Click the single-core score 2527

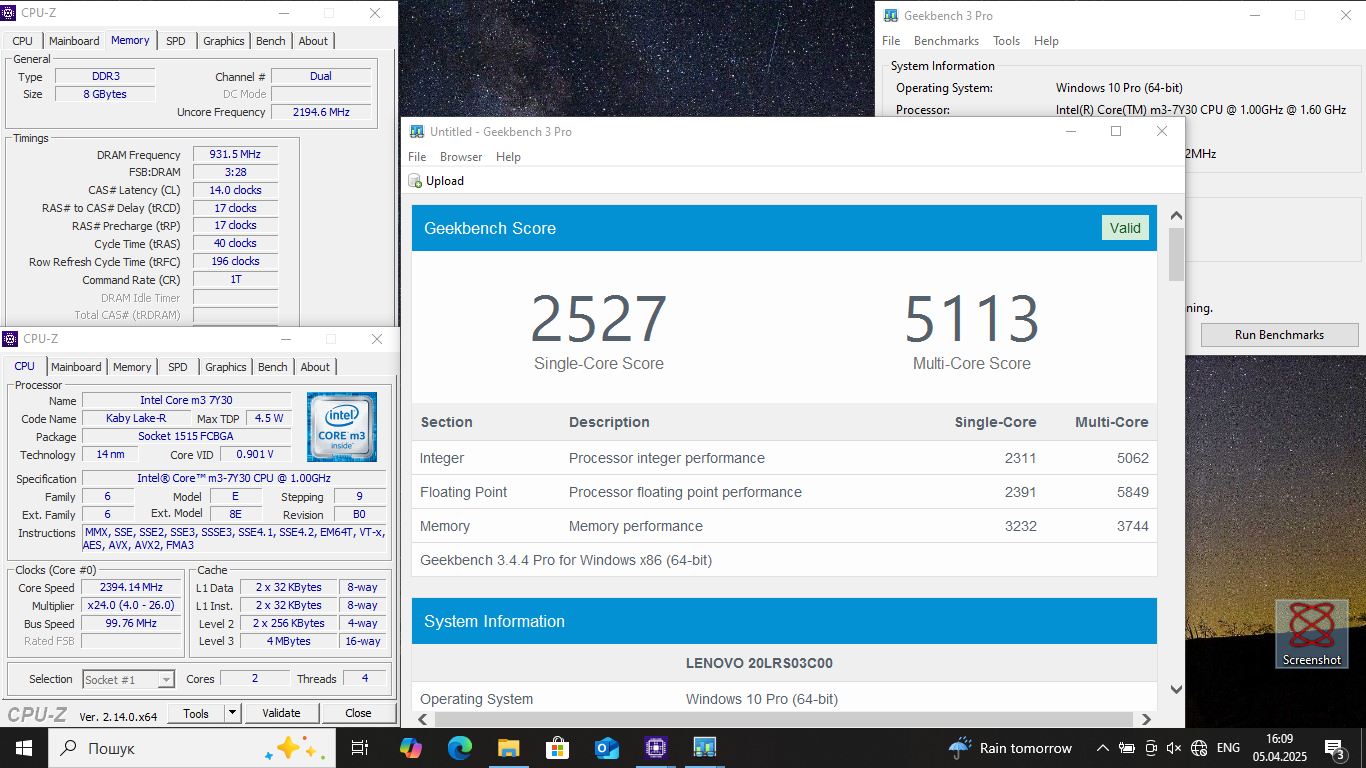(x=598, y=319)
